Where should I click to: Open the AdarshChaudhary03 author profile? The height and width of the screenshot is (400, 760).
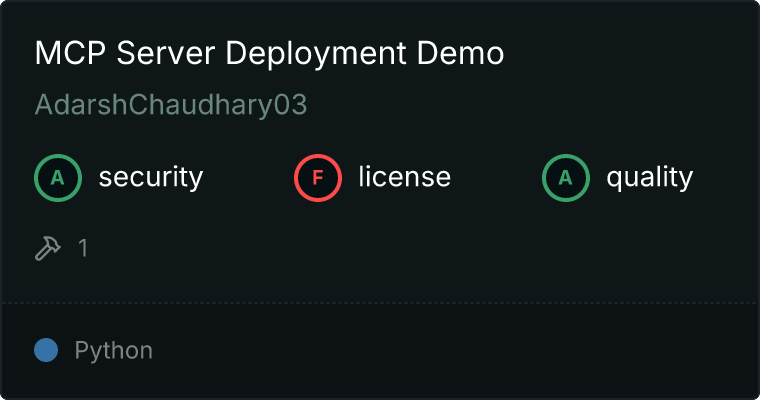coord(170,106)
